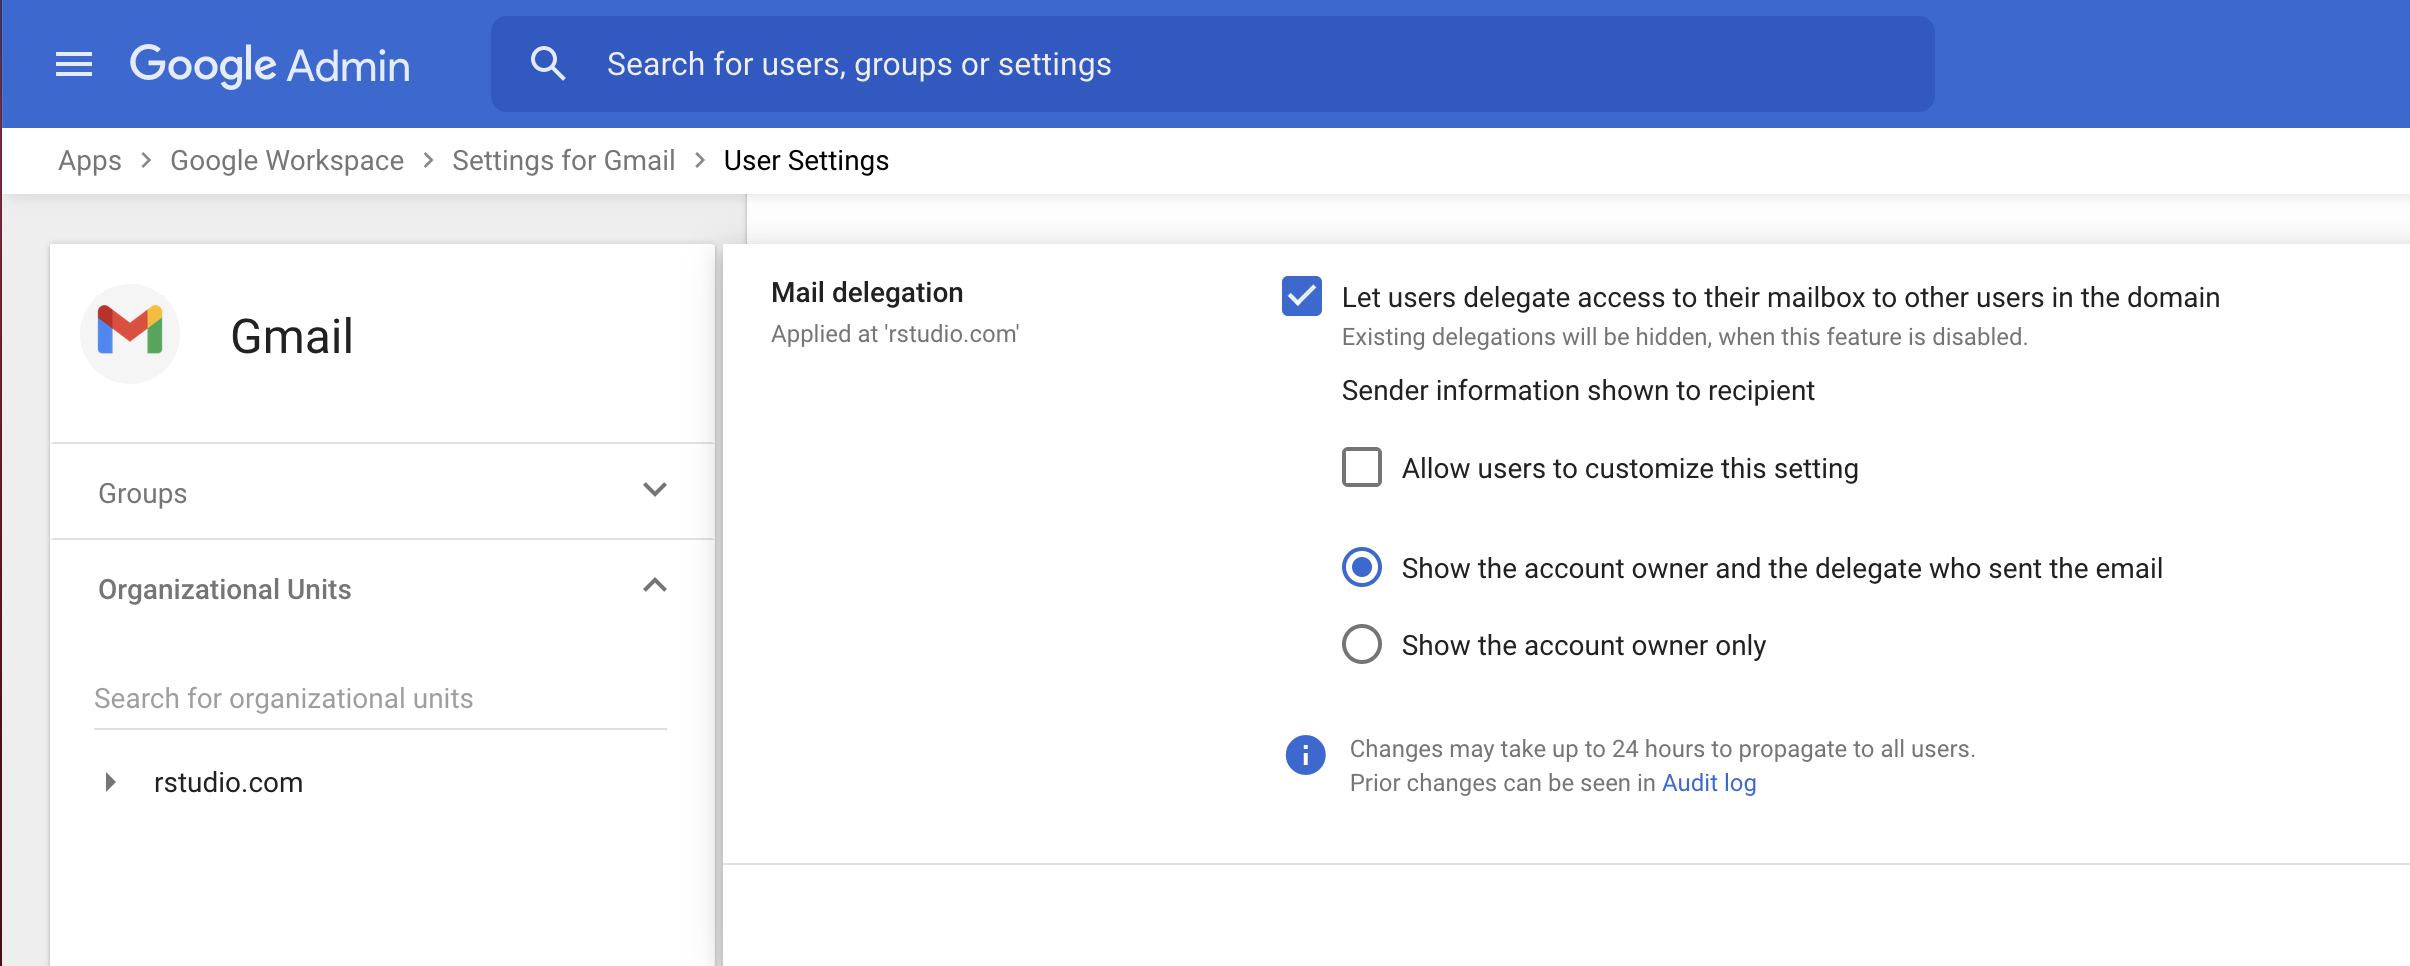
Task: Go to Apps breadcrumb
Action: (x=90, y=160)
